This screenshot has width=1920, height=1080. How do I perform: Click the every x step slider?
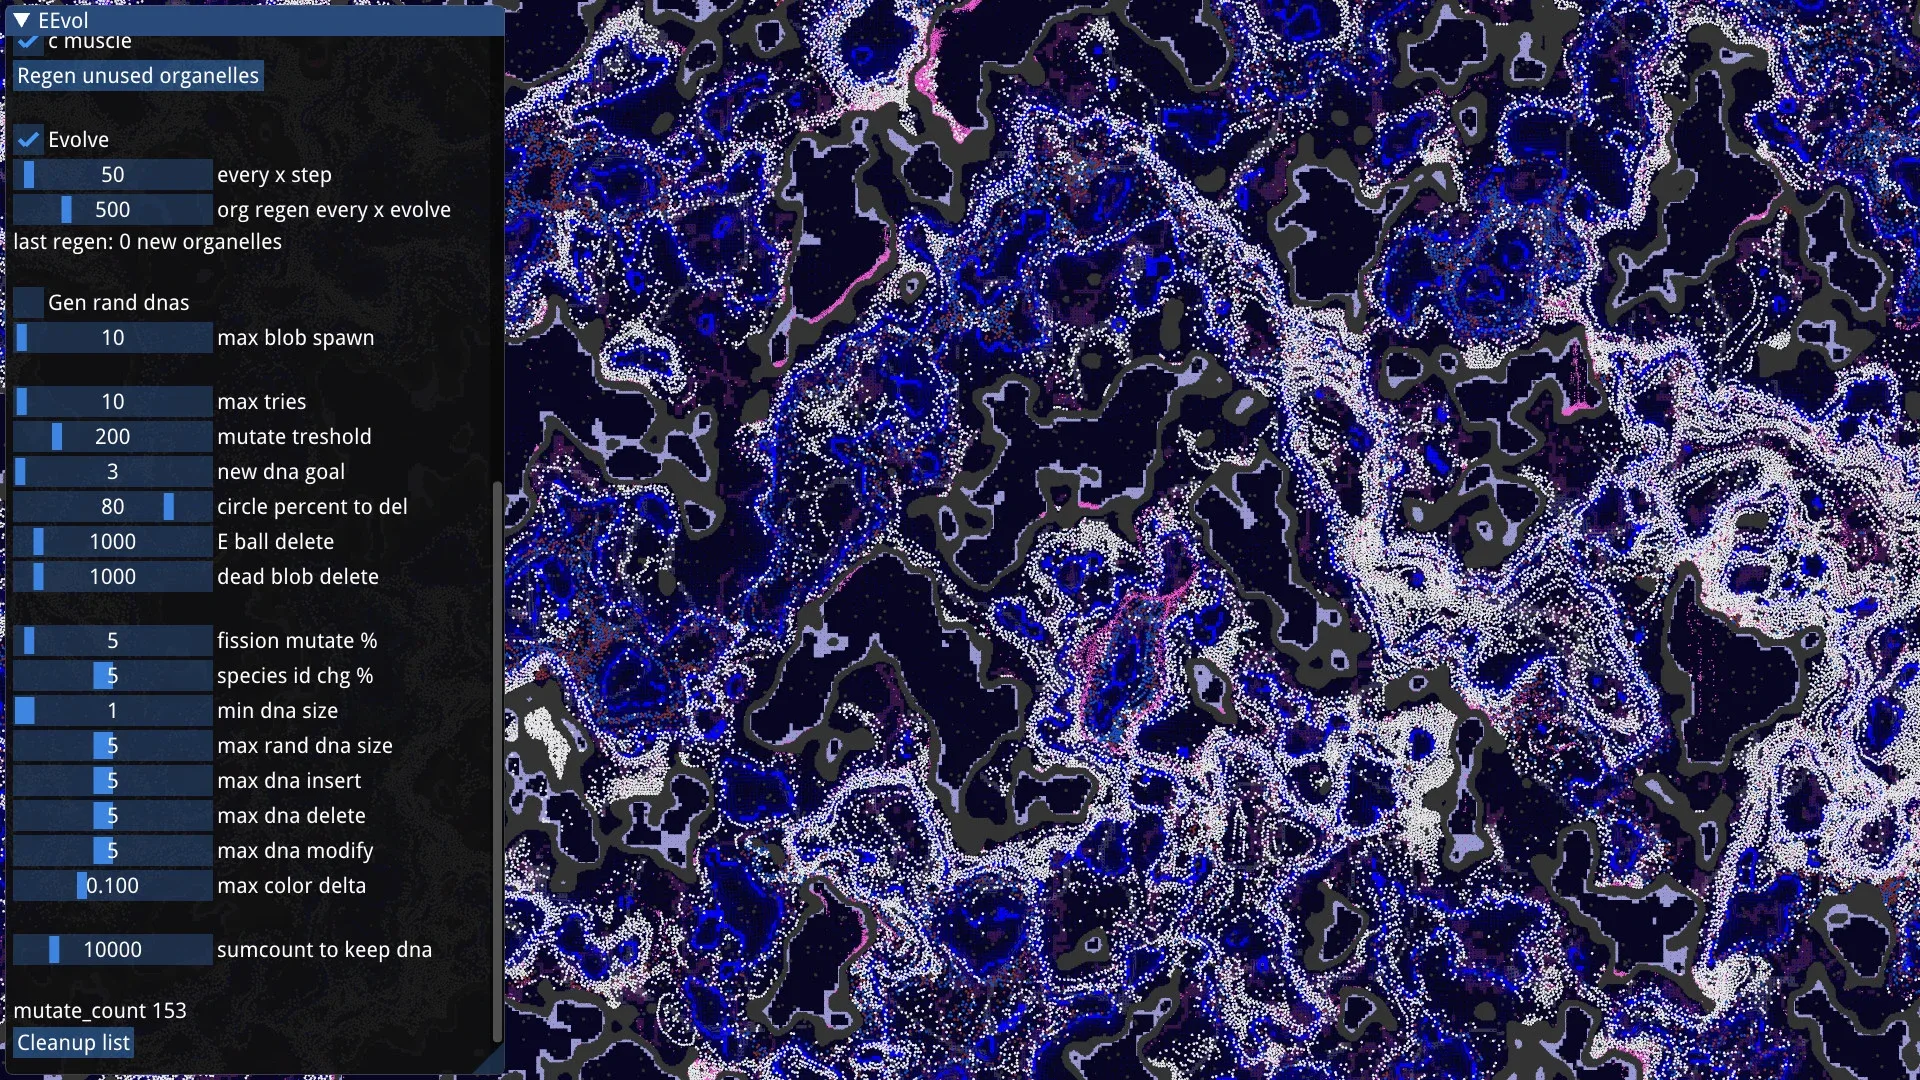112,175
